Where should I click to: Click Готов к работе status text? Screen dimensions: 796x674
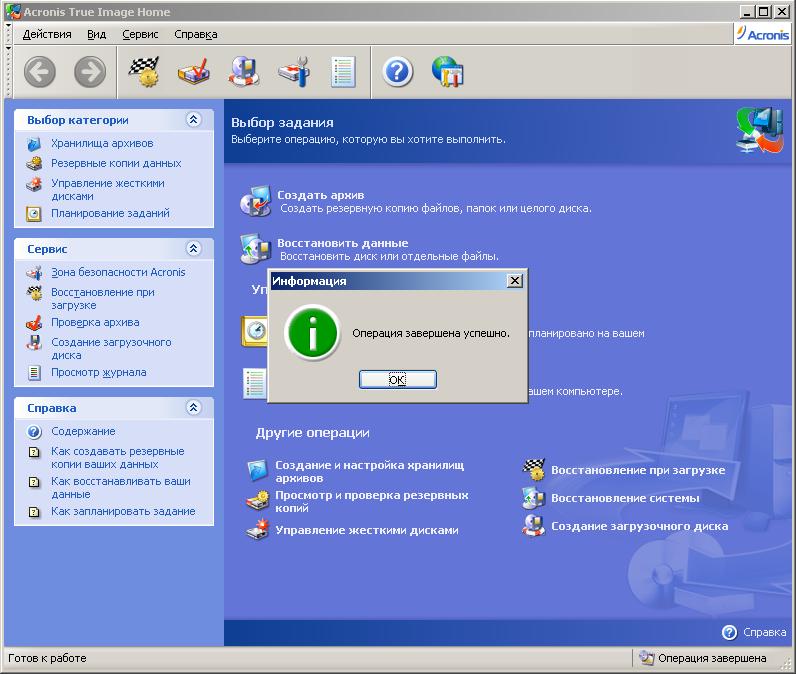pos(47,658)
